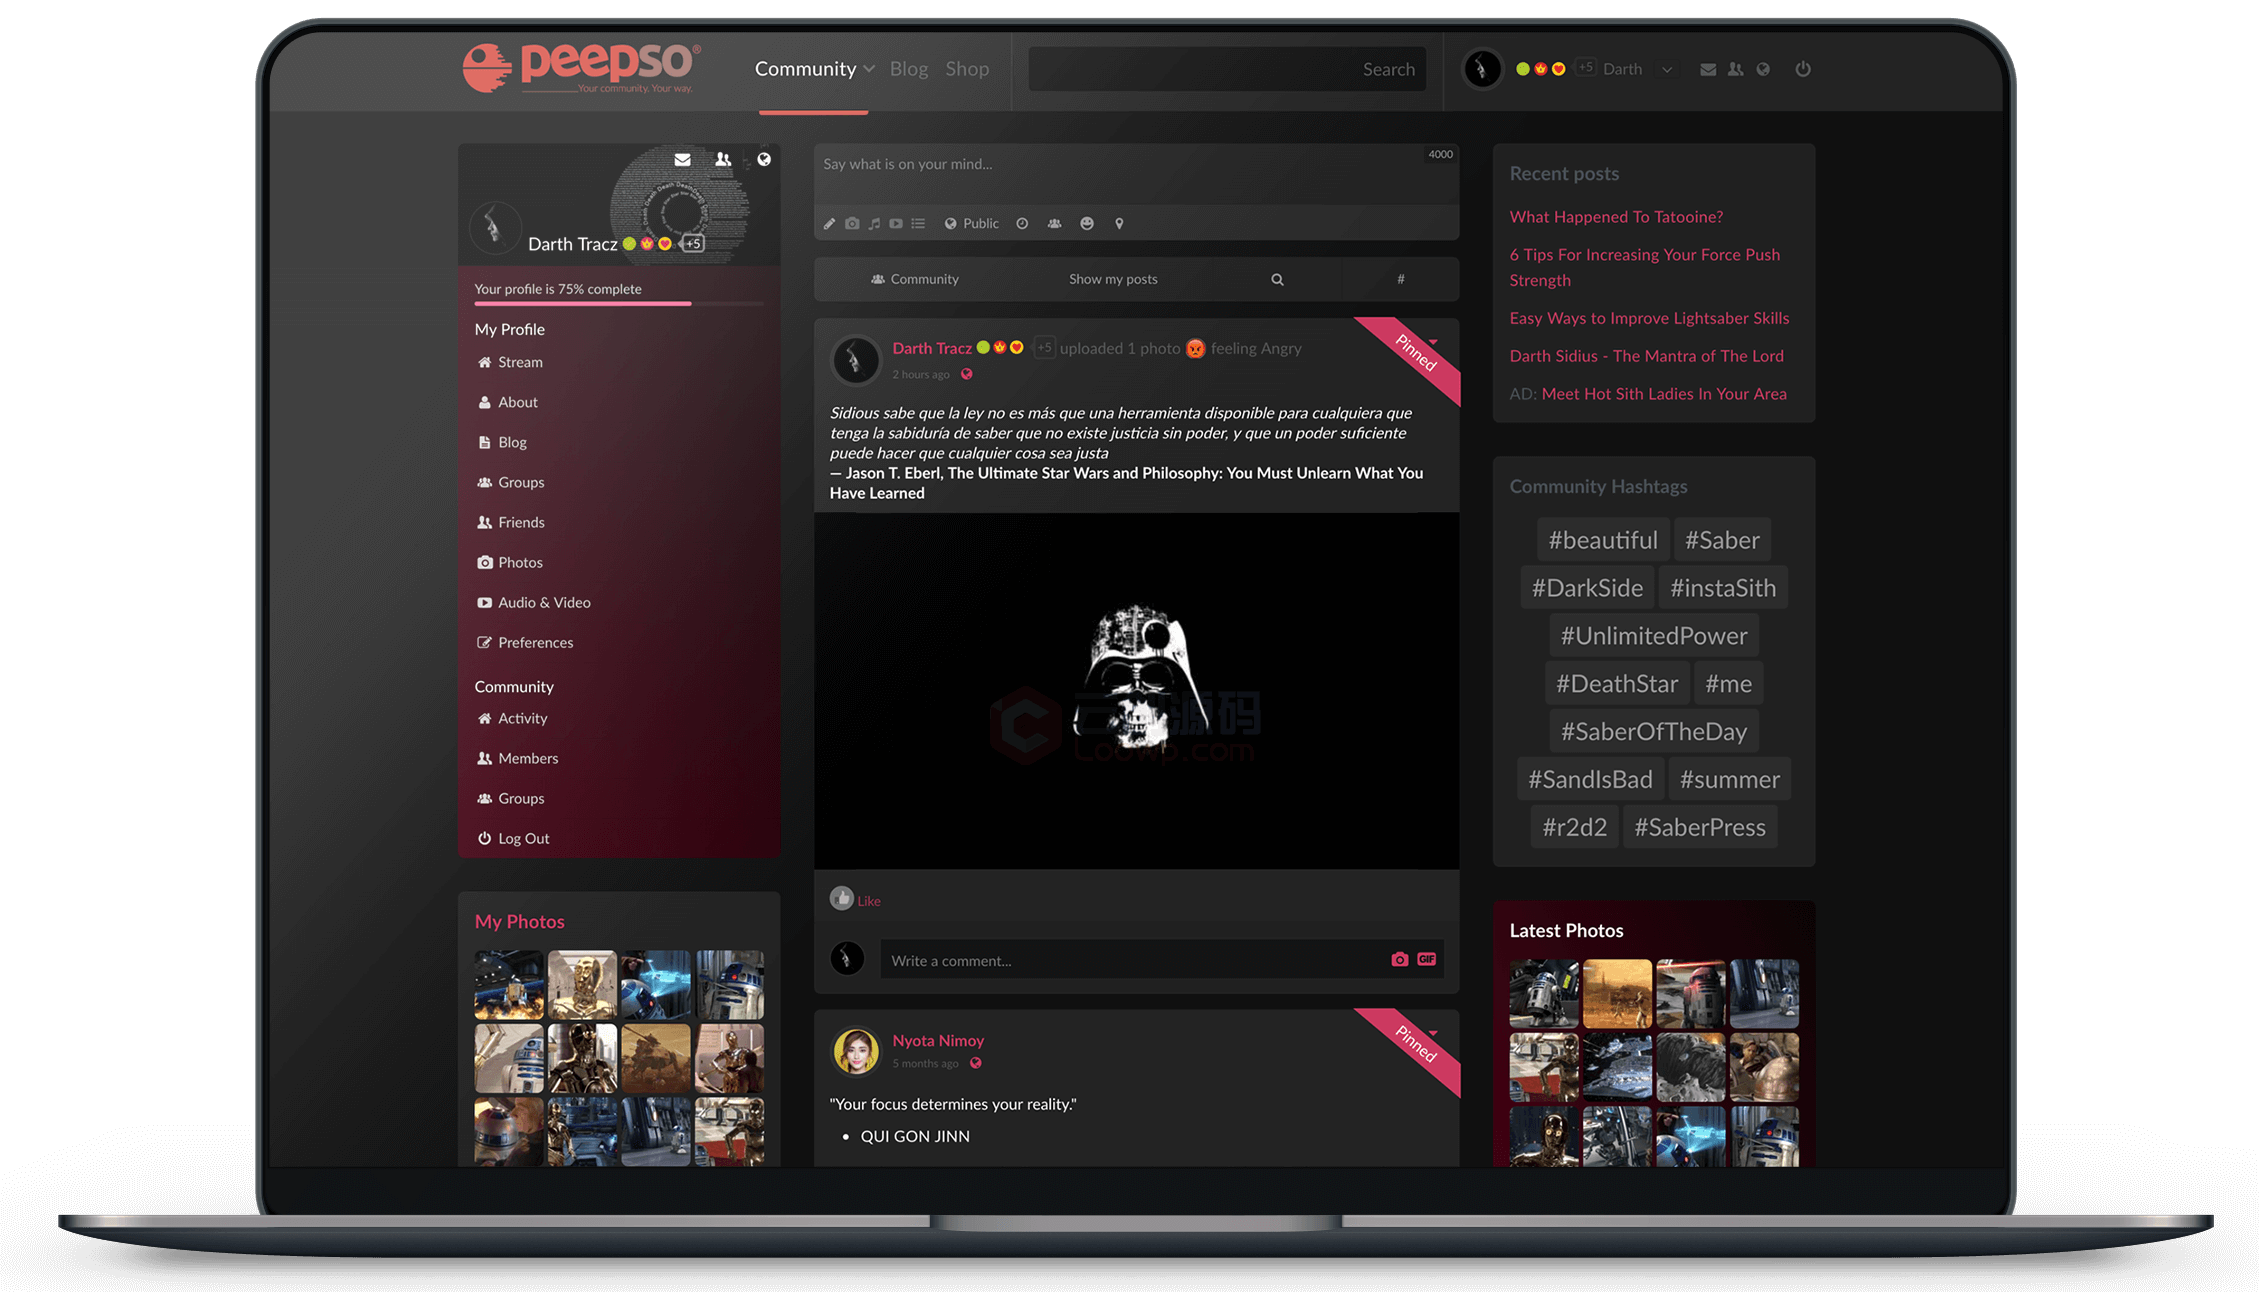Open friend requests icon in top header
2259x1292 pixels.
coord(1735,69)
